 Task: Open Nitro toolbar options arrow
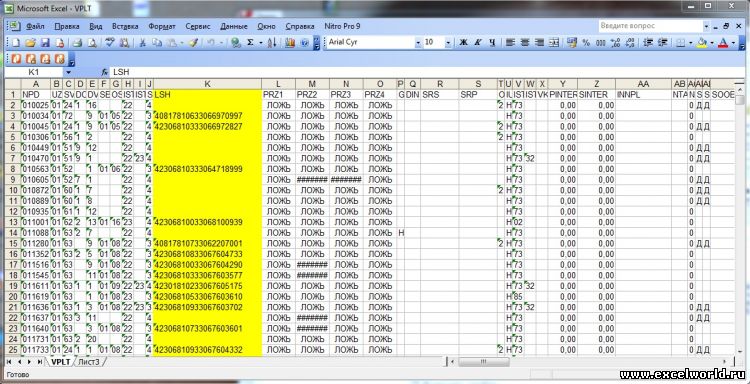72,59
